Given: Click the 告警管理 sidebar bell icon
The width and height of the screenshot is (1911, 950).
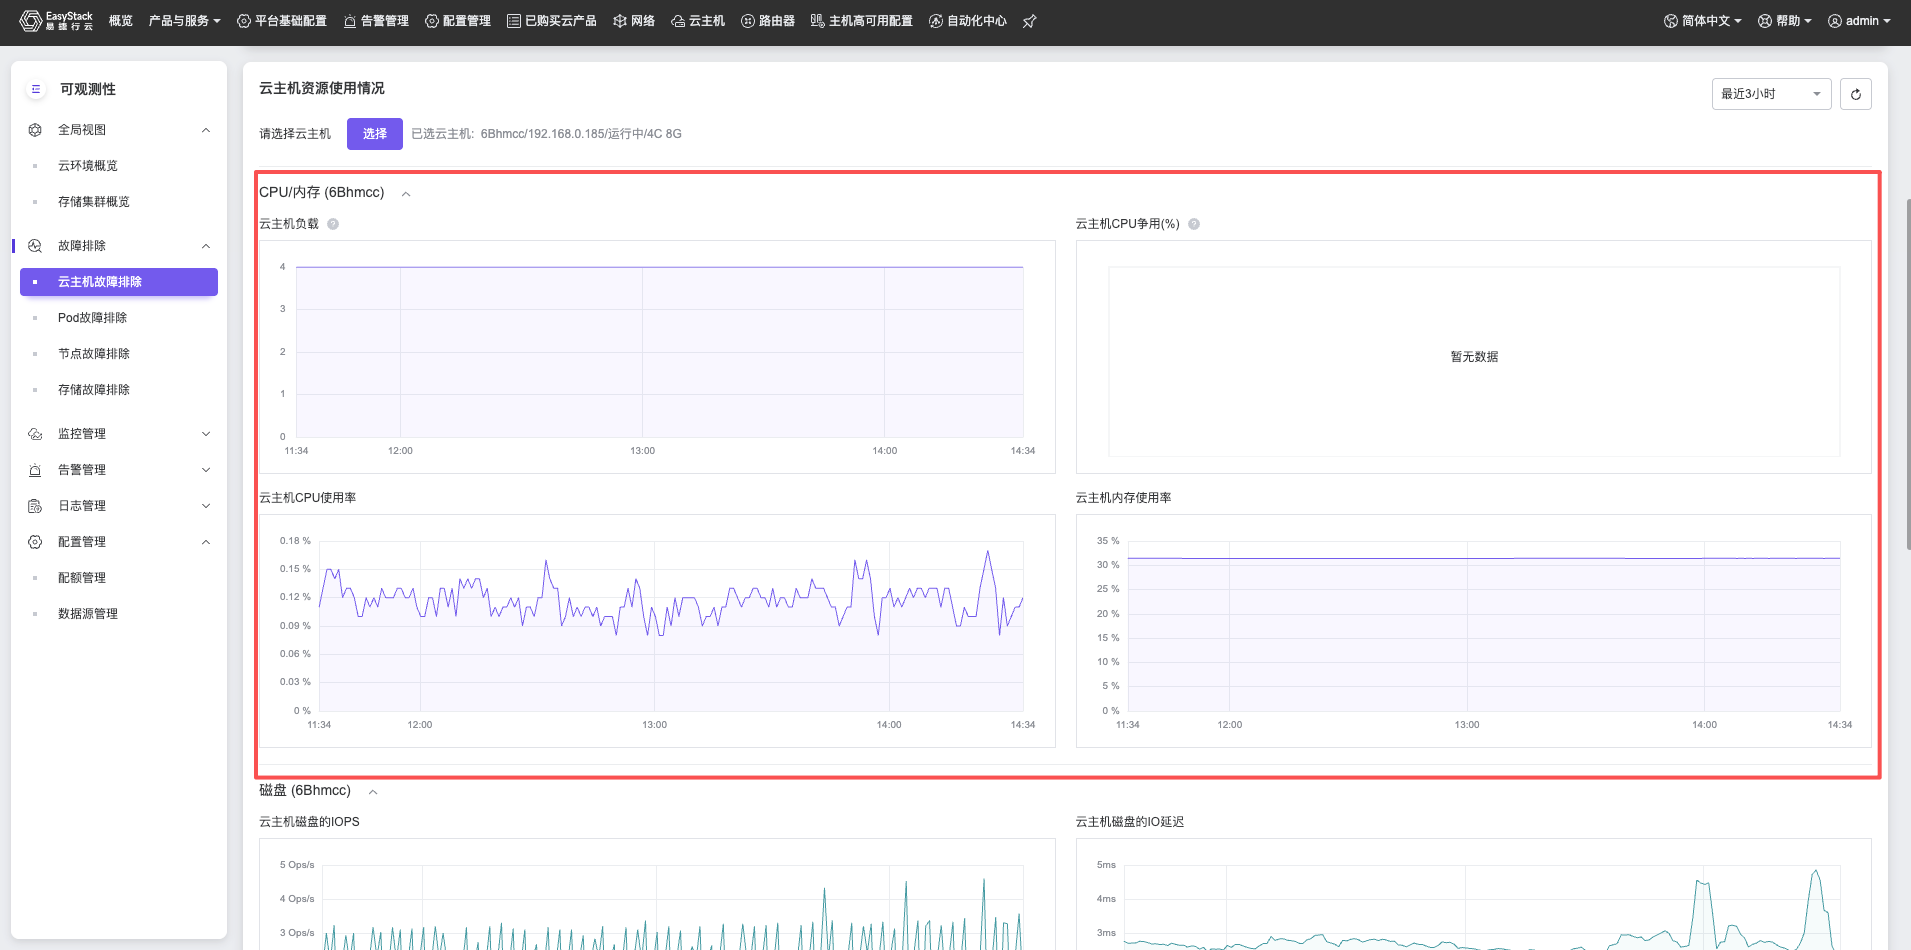Looking at the screenshot, I should (35, 470).
